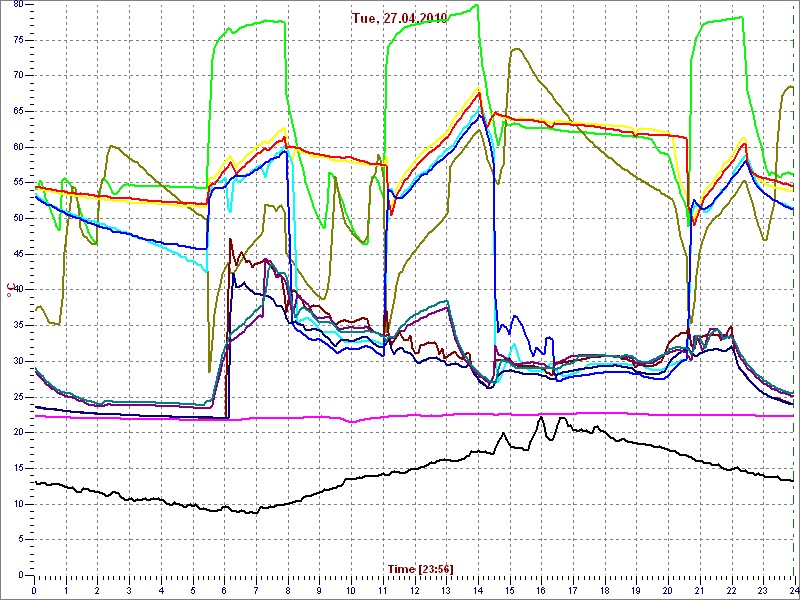Click the green dashed current-time marker line
This screenshot has width=800, height=600.
point(793,300)
